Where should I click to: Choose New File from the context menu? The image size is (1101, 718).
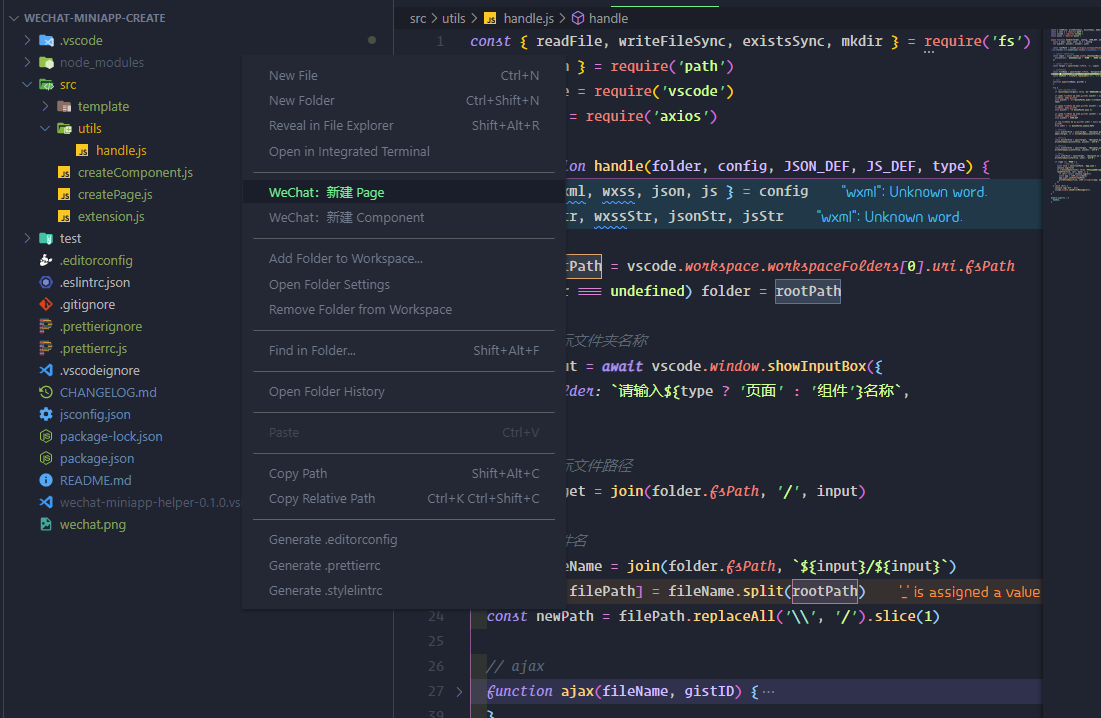click(404, 76)
